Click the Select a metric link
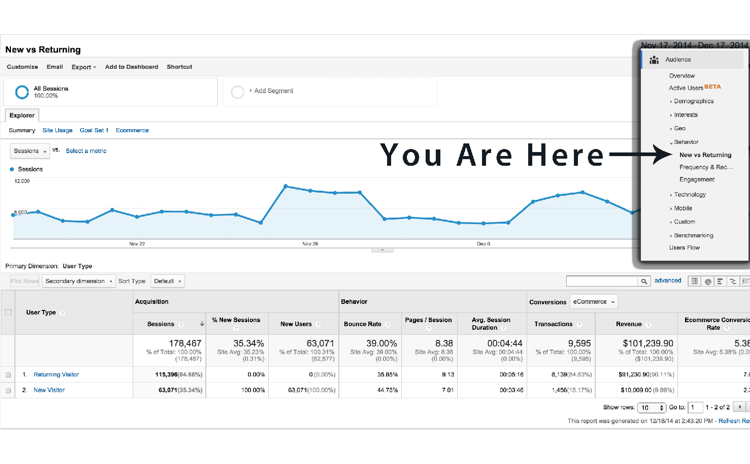The height and width of the screenshot is (464, 750). (86, 151)
